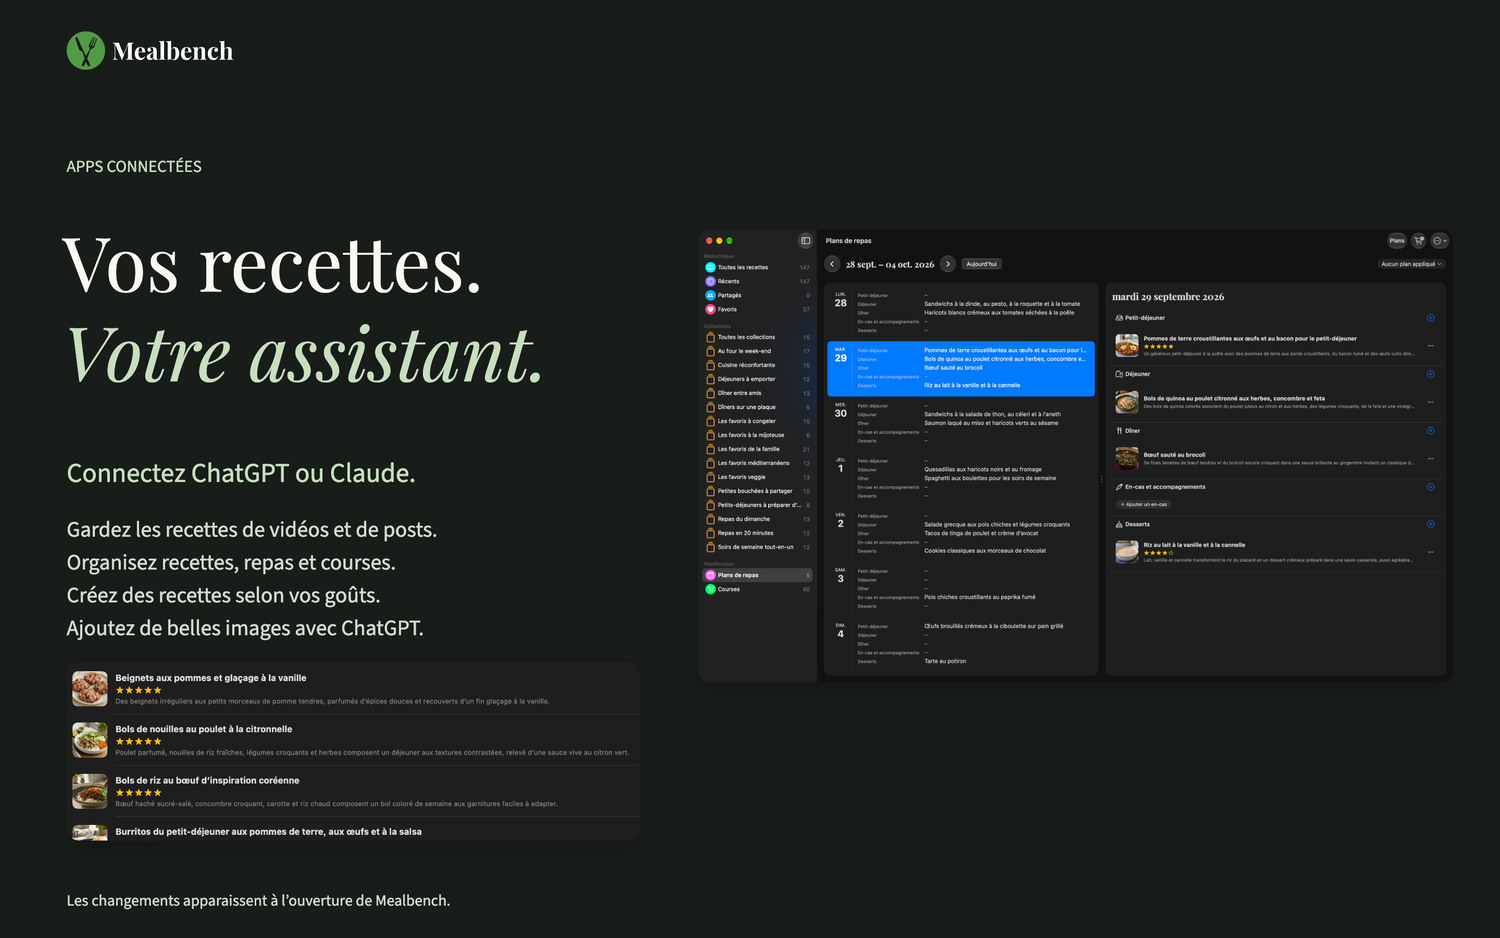Open the Au four le week-end collection
This screenshot has height=938, width=1500.
click(758, 351)
